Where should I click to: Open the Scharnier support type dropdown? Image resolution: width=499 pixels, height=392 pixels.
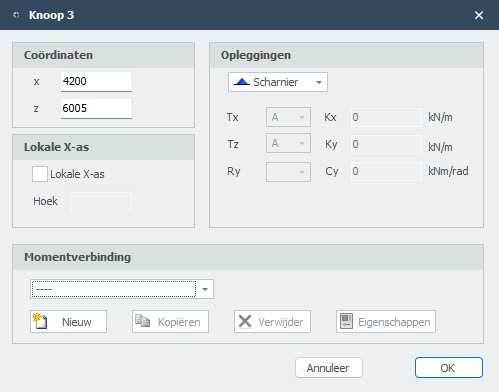pos(278,82)
